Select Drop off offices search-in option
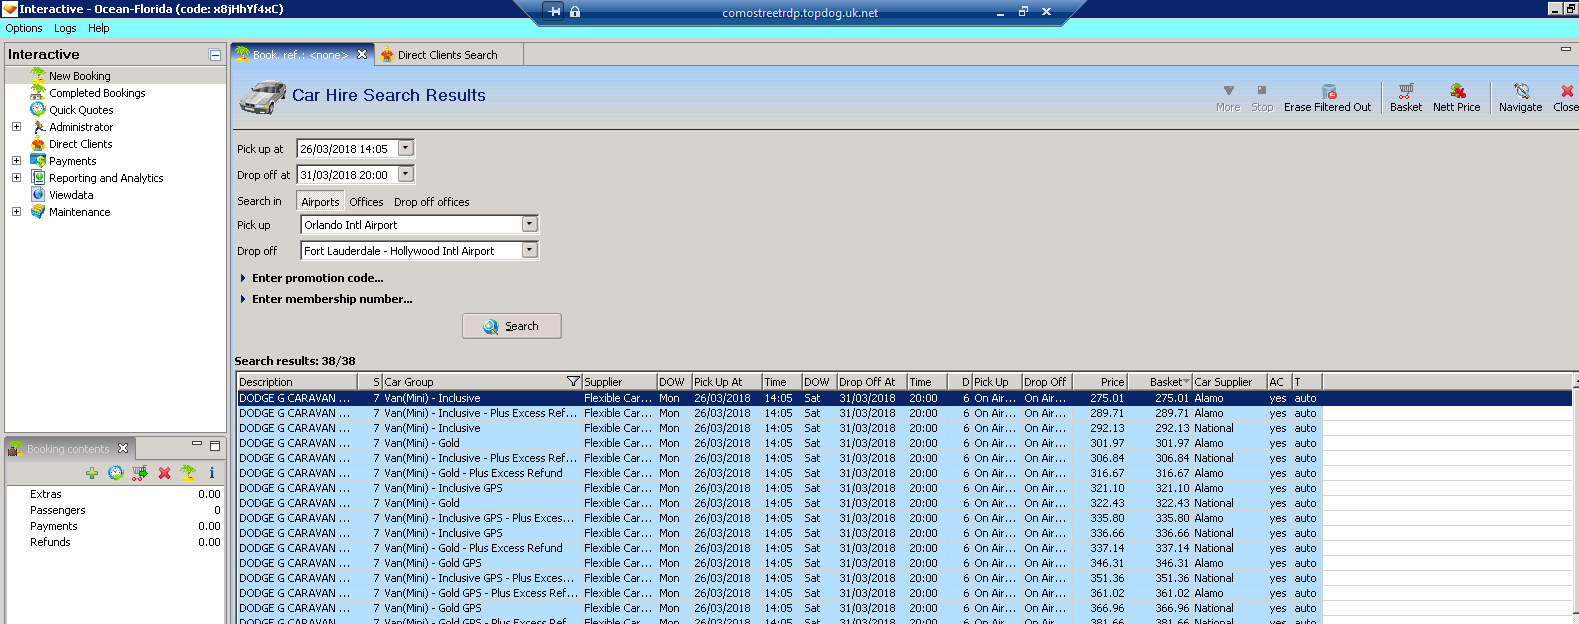 coord(431,202)
